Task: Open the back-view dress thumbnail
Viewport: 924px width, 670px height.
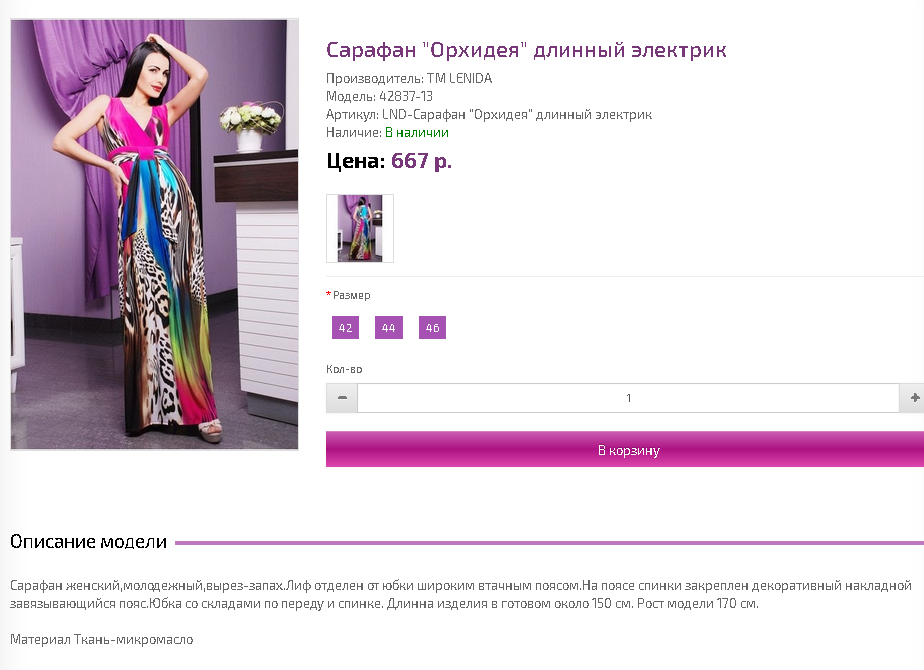Action: tap(360, 229)
